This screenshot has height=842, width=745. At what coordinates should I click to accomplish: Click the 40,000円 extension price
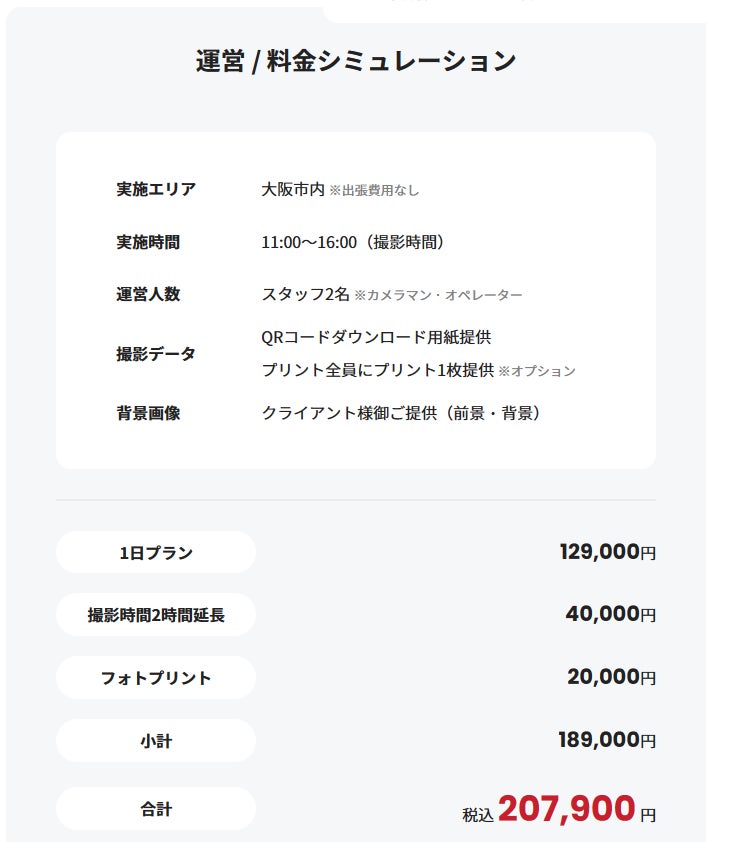[x=610, y=614]
